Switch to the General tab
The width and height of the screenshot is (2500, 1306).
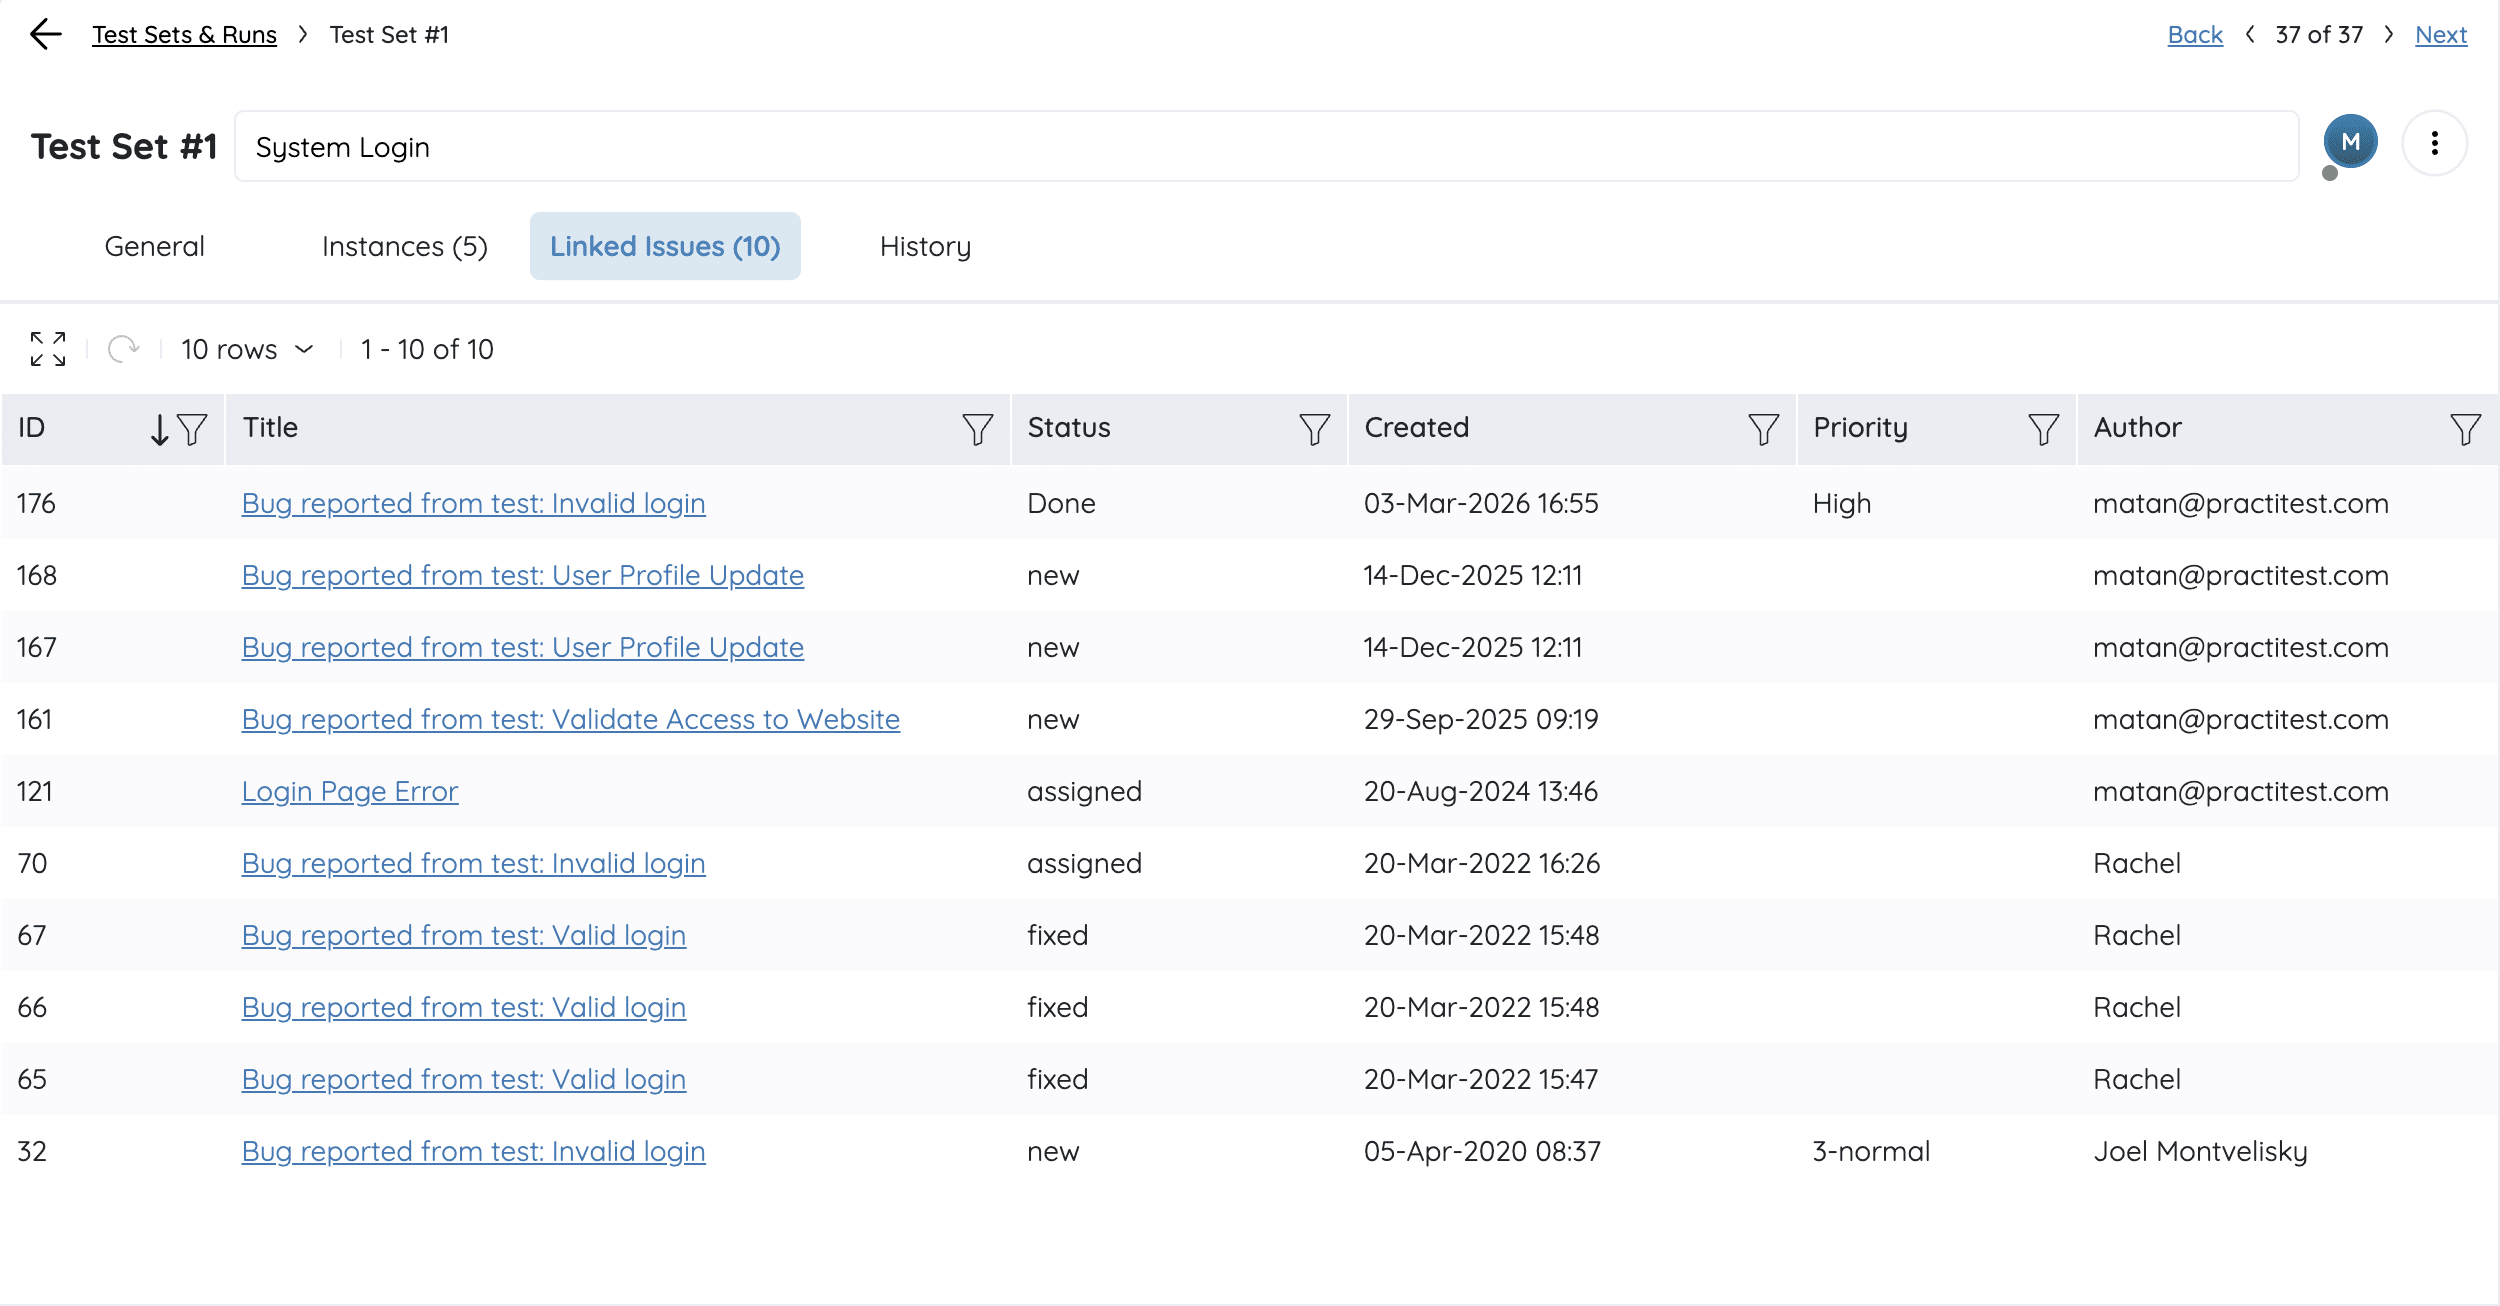pos(154,246)
